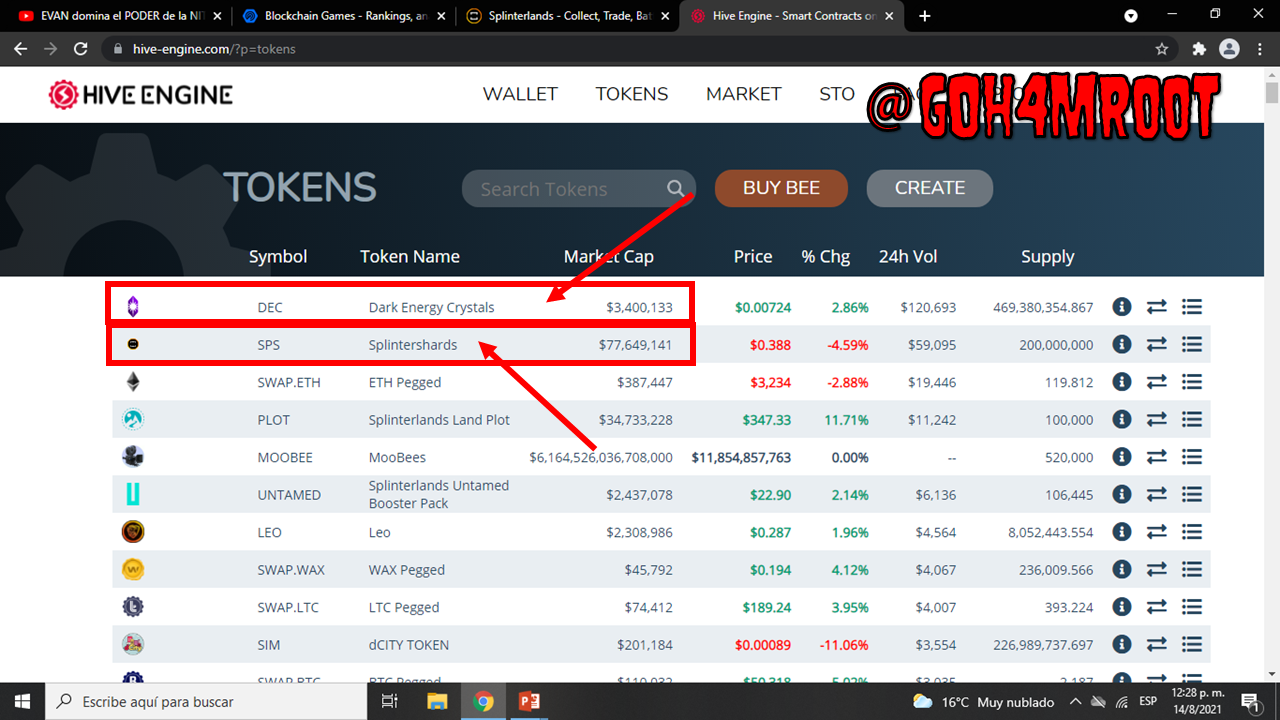
Task: Open info for SWAP.ETH token
Action: click(1122, 382)
